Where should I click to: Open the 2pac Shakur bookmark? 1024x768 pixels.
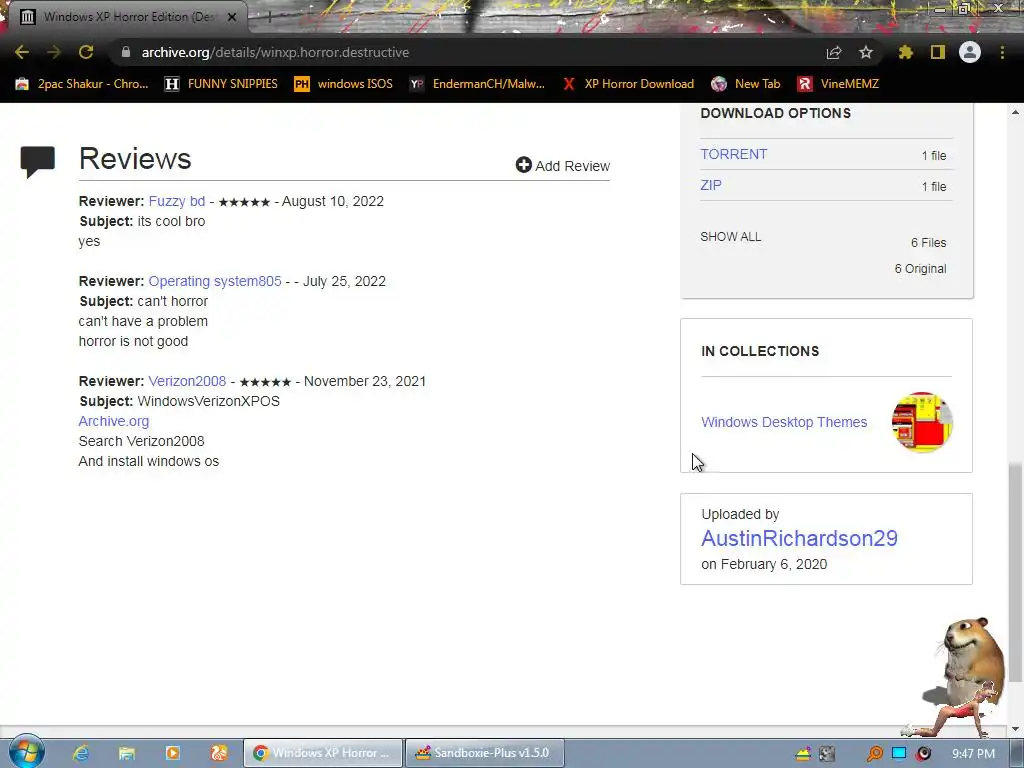click(x=82, y=84)
